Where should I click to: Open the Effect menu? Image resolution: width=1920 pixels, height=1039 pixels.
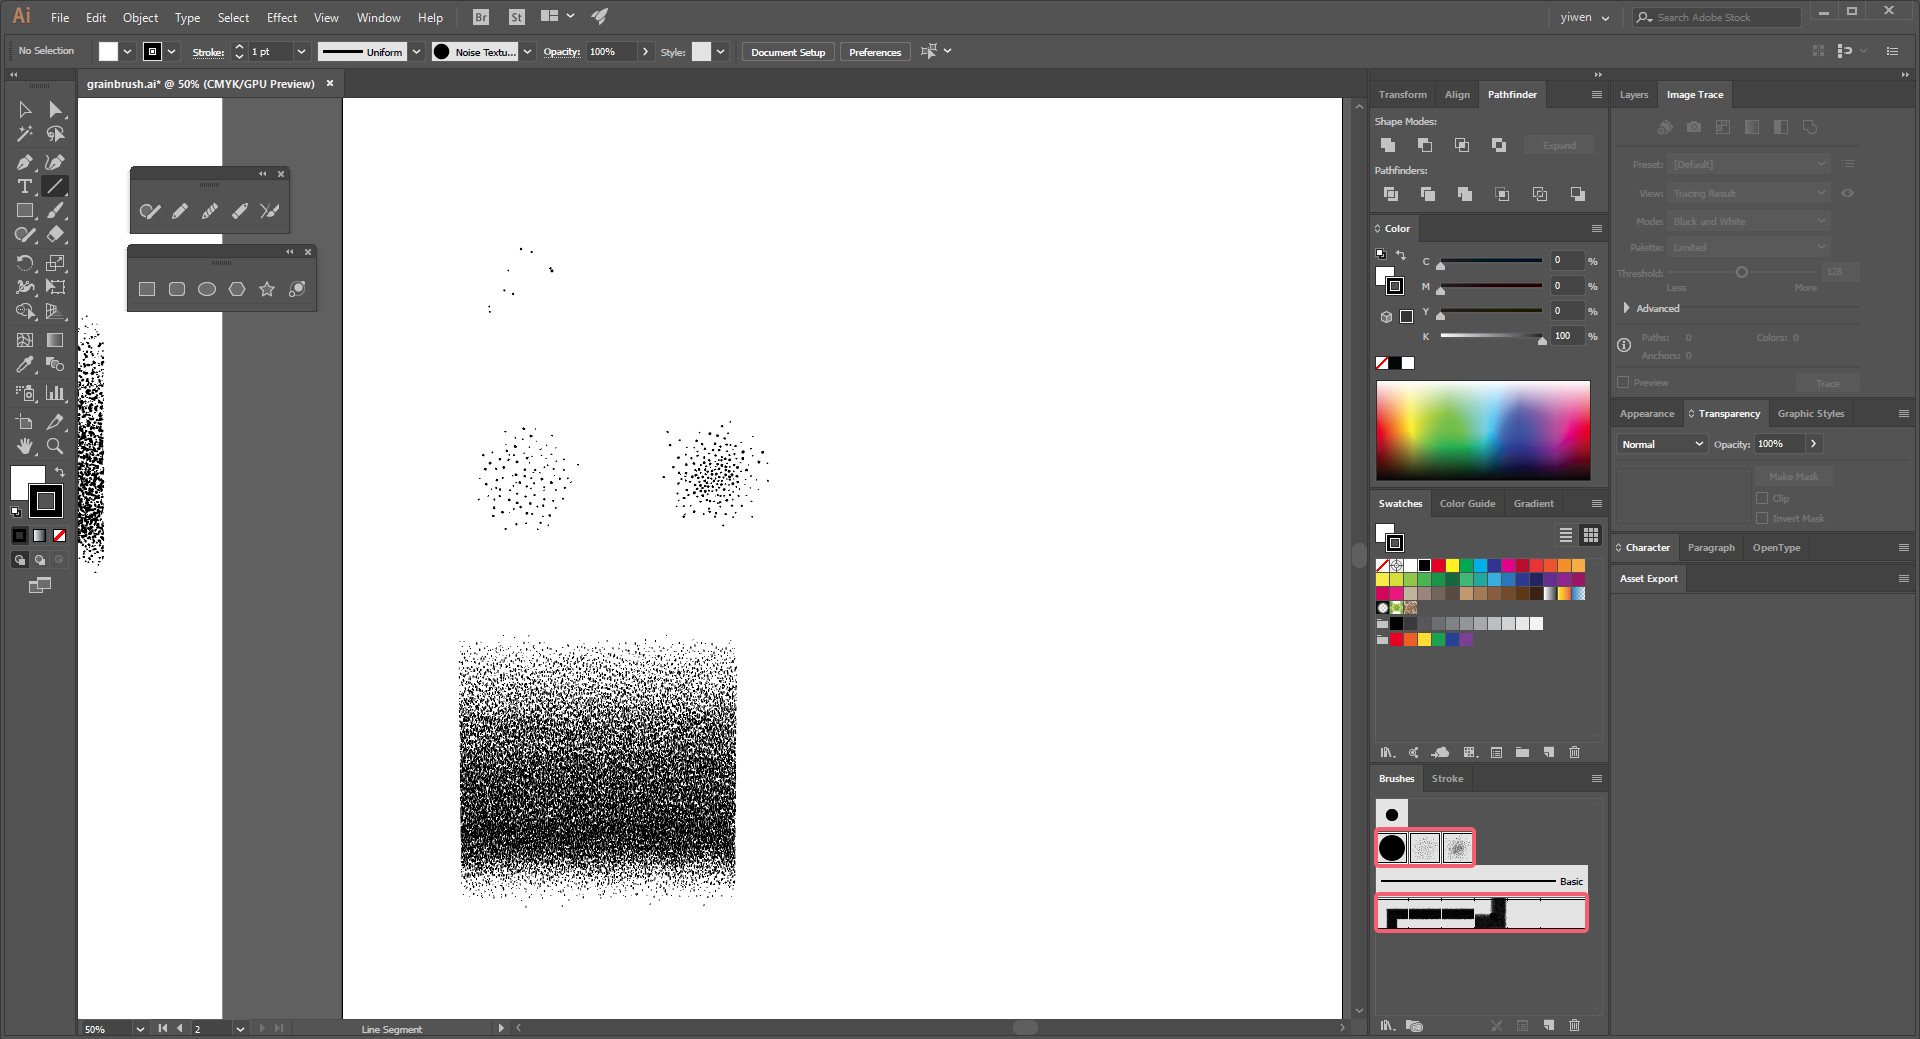pyautogui.click(x=282, y=18)
